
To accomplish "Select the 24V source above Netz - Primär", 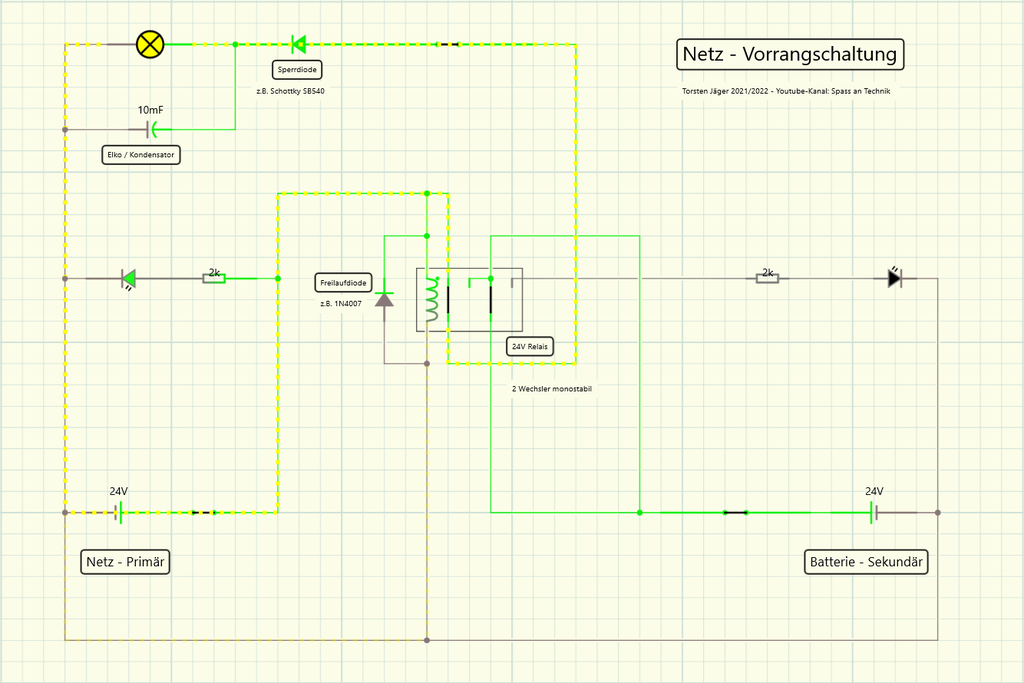I will [119, 513].
